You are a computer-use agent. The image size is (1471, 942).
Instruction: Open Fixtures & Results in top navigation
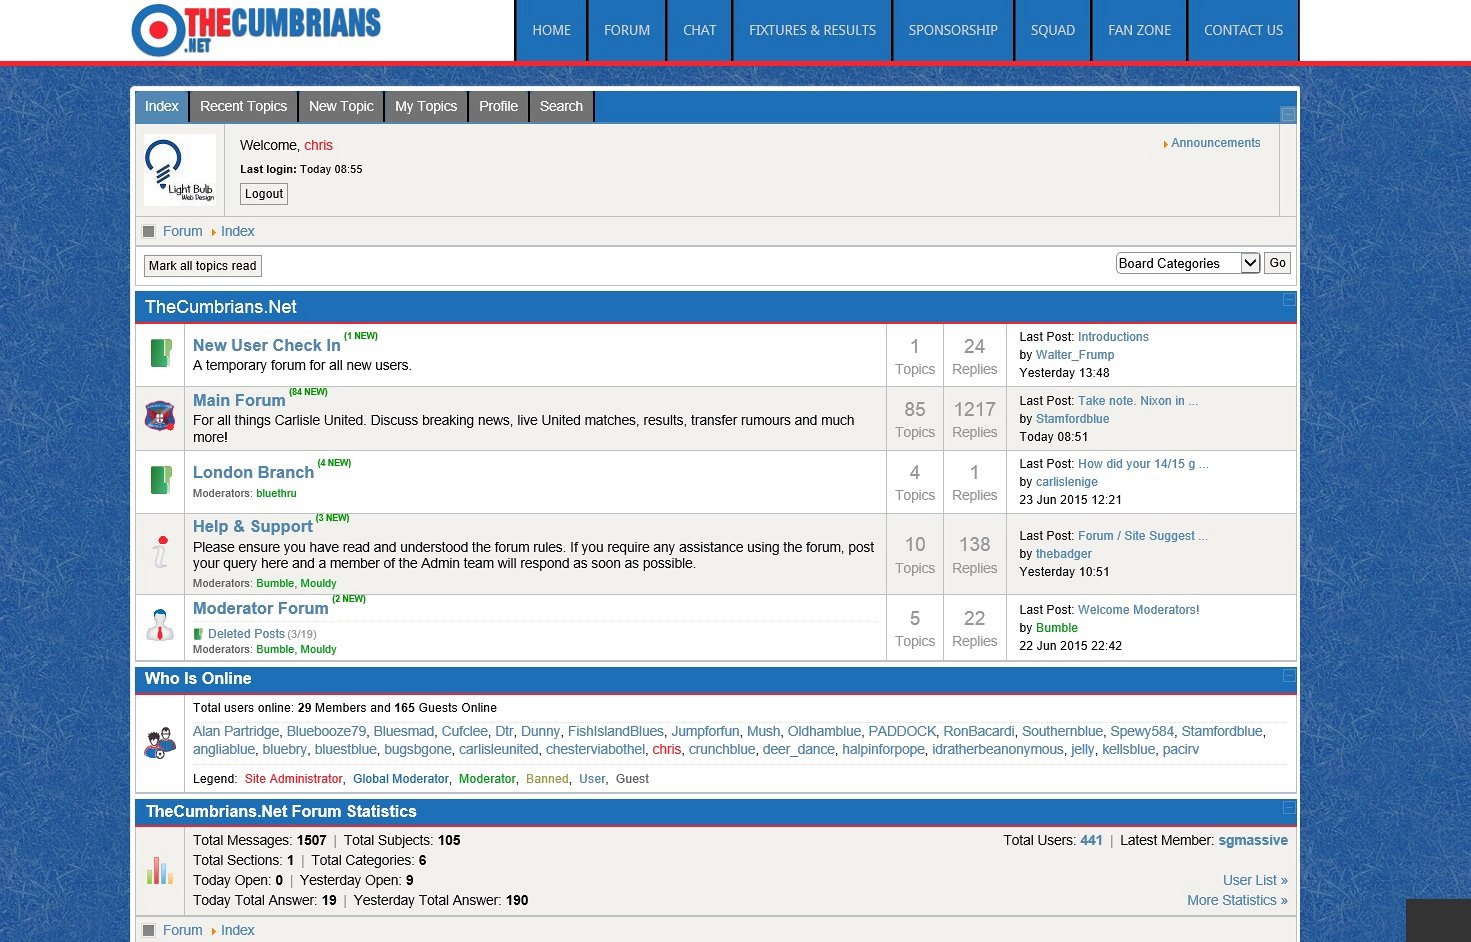click(x=812, y=30)
